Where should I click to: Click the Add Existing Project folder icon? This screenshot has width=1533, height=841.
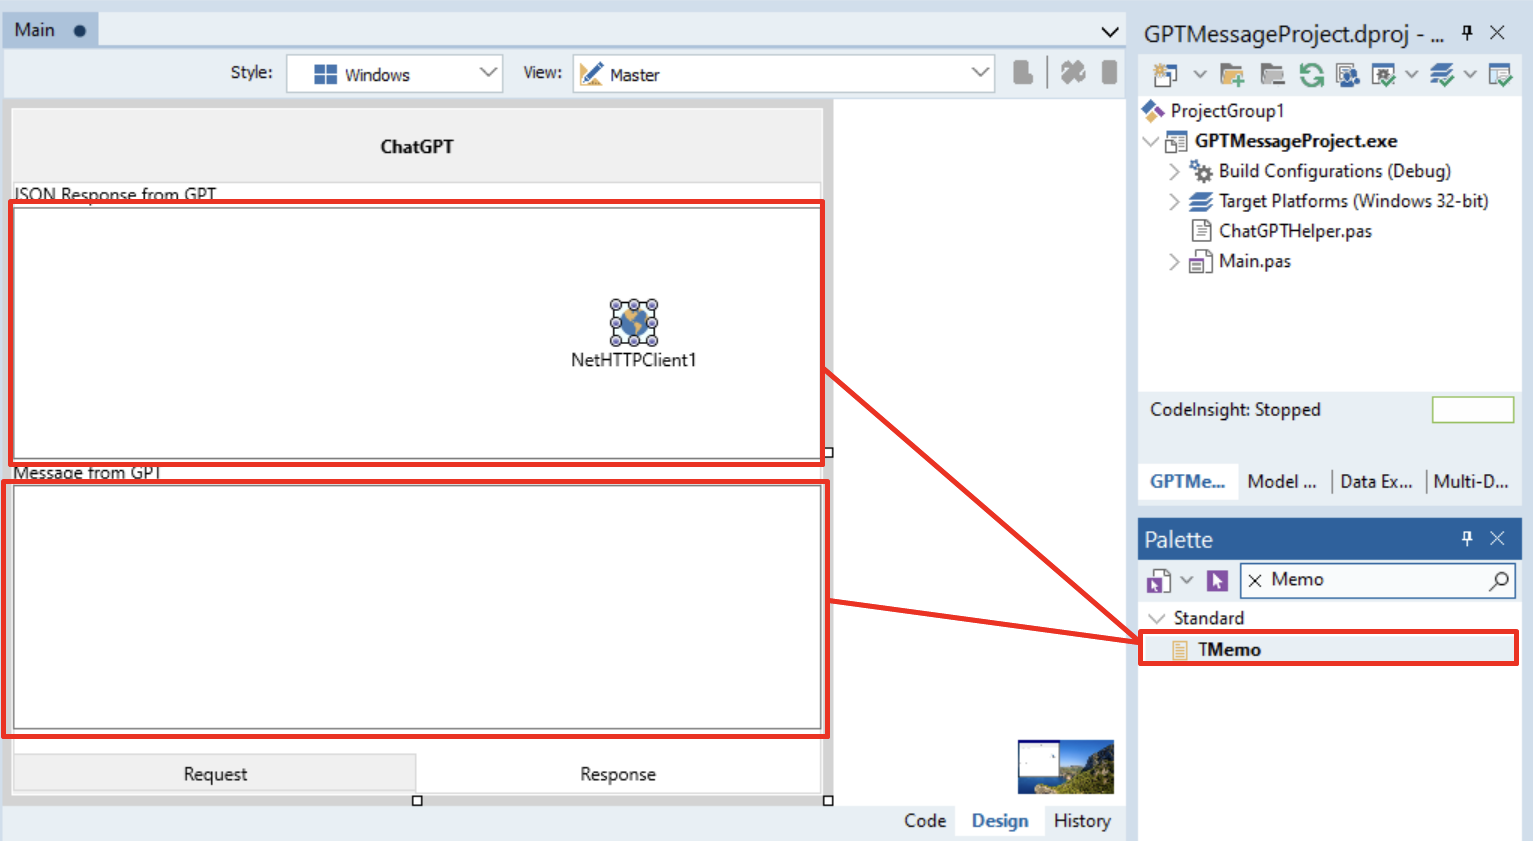(x=1232, y=74)
